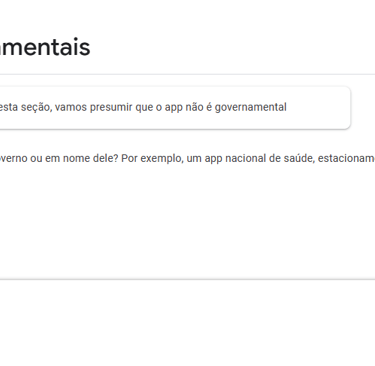This screenshot has height=366, width=375.
Task: Click the word "governamental" in the notice
Action: (251, 107)
